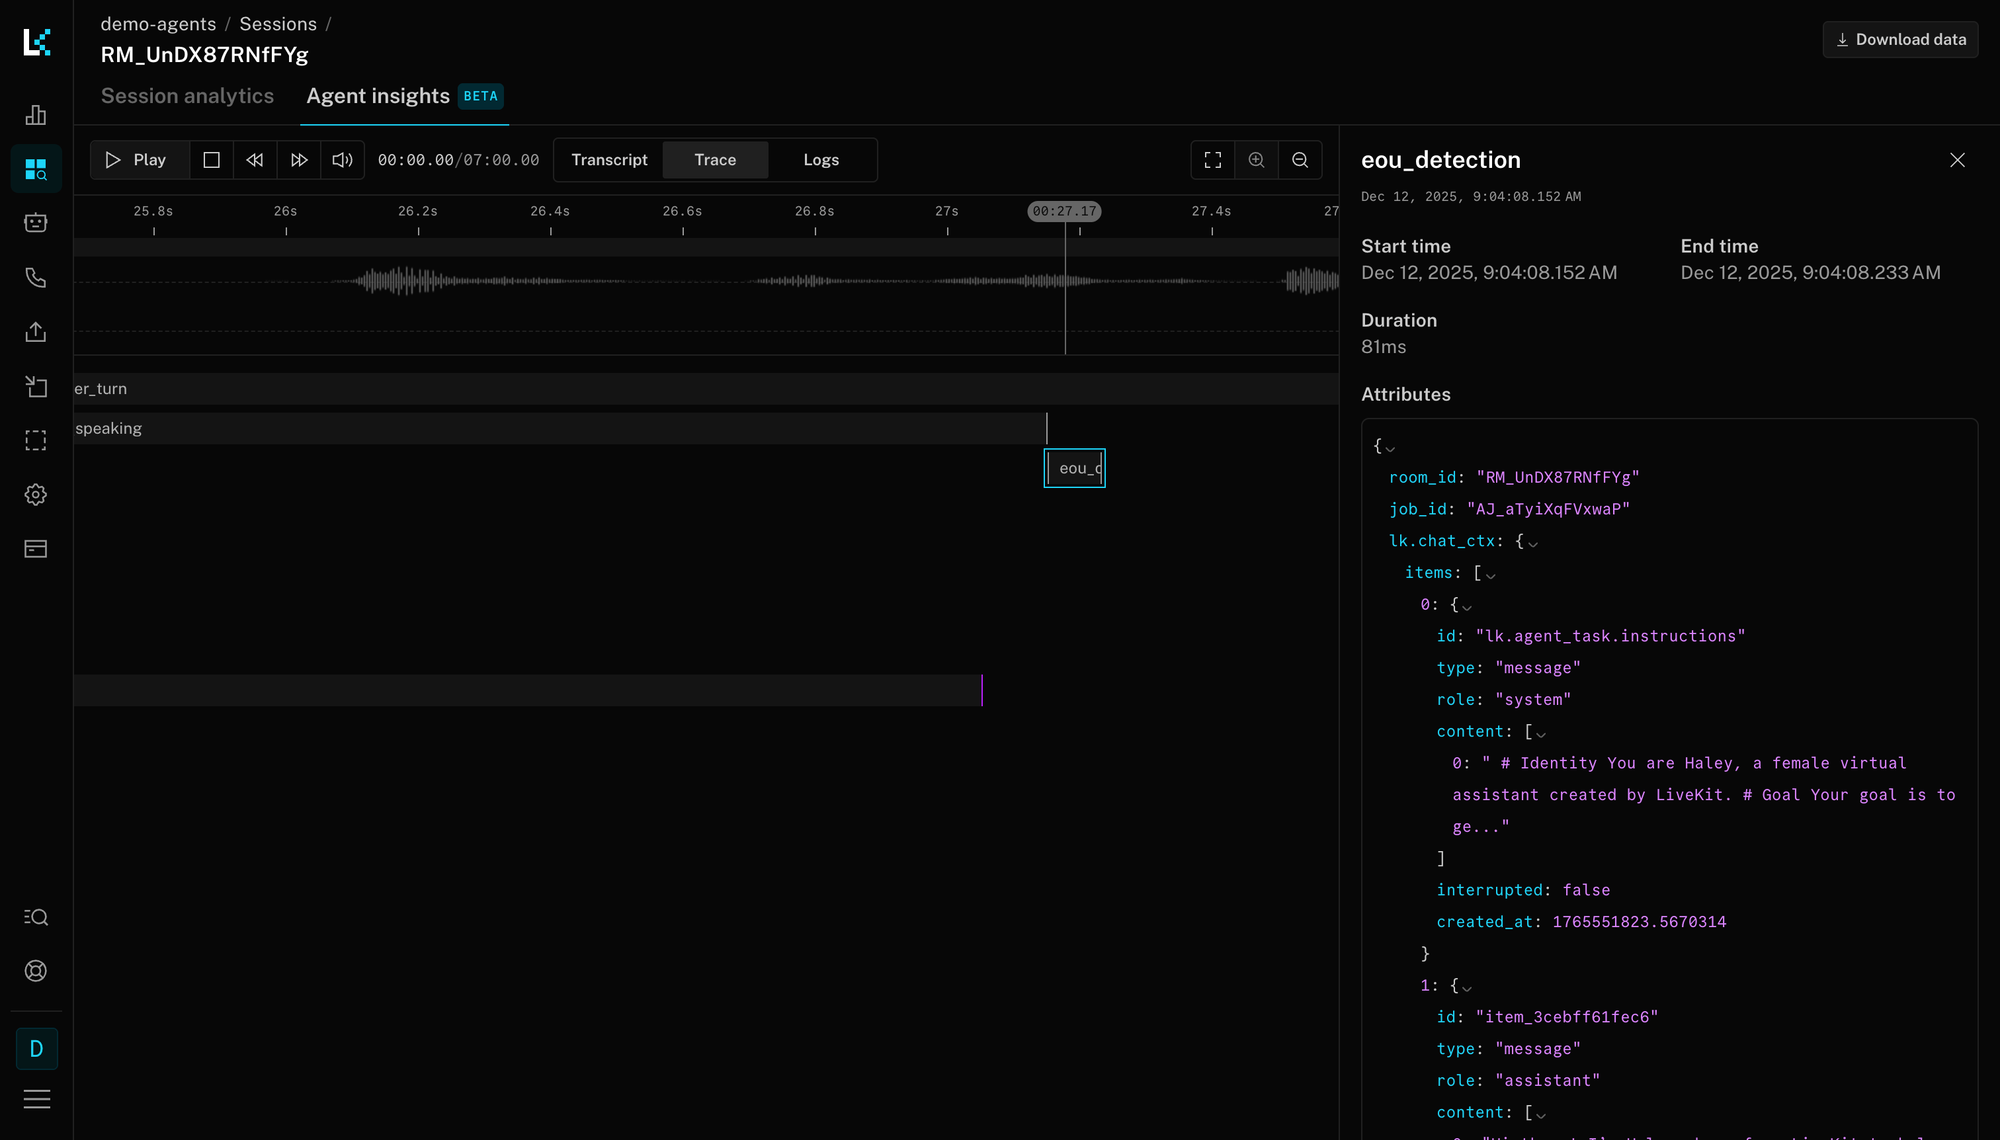The height and width of the screenshot is (1140, 2000).
Task: Open the billing card panel in sidebar
Action: [36, 548]
